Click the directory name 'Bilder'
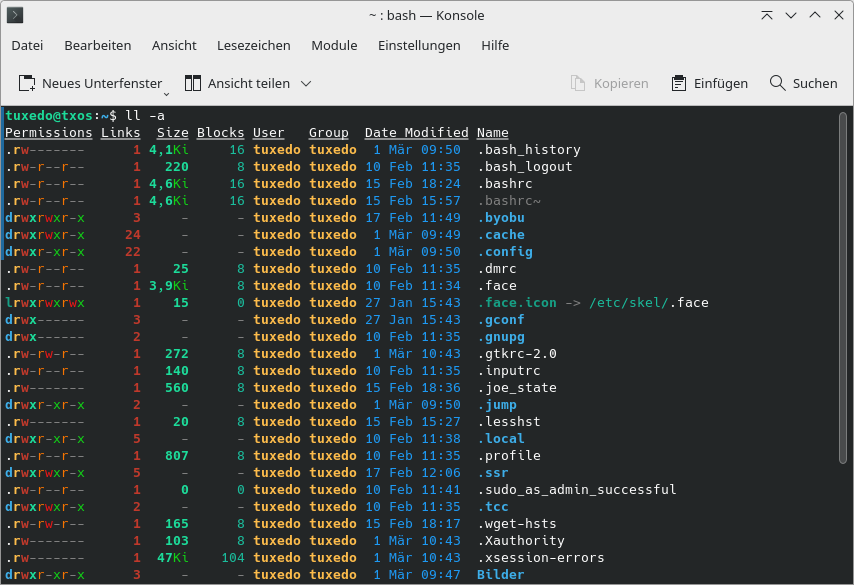The width and height of the screenshot is (854, 585). pos(501,575)
